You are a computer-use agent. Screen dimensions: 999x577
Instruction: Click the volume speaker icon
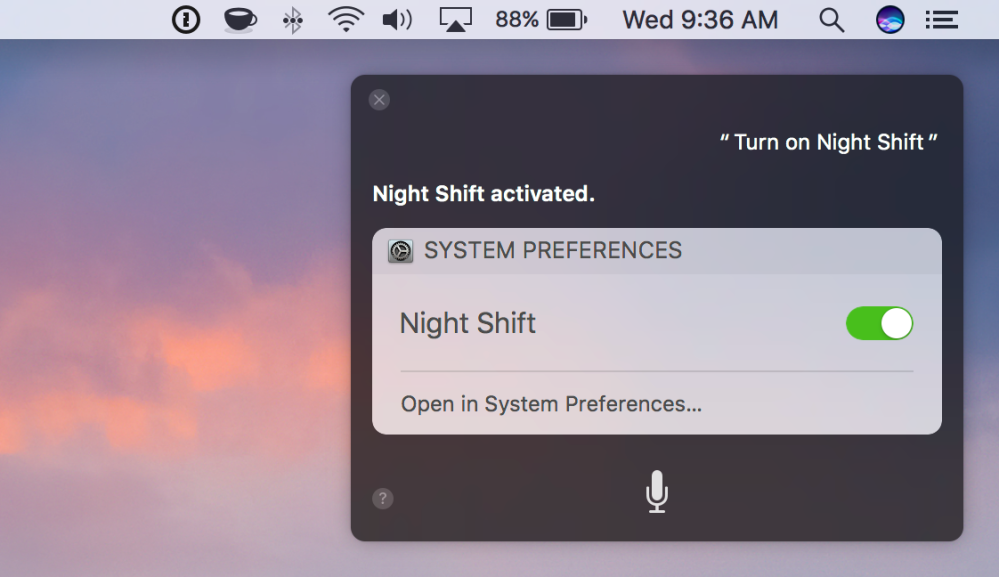click(x=397, y=20)
